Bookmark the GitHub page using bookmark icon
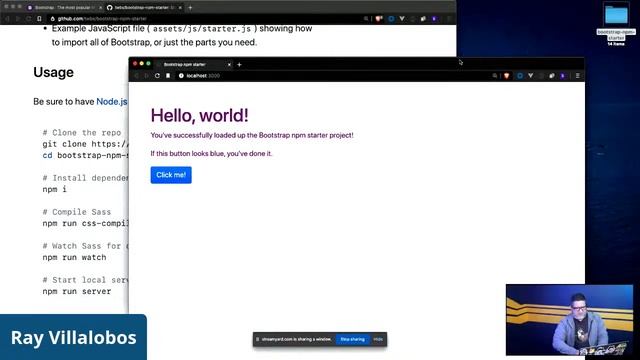Image resolution: width=640 pixels, height=360 pixels. point(39,19)
